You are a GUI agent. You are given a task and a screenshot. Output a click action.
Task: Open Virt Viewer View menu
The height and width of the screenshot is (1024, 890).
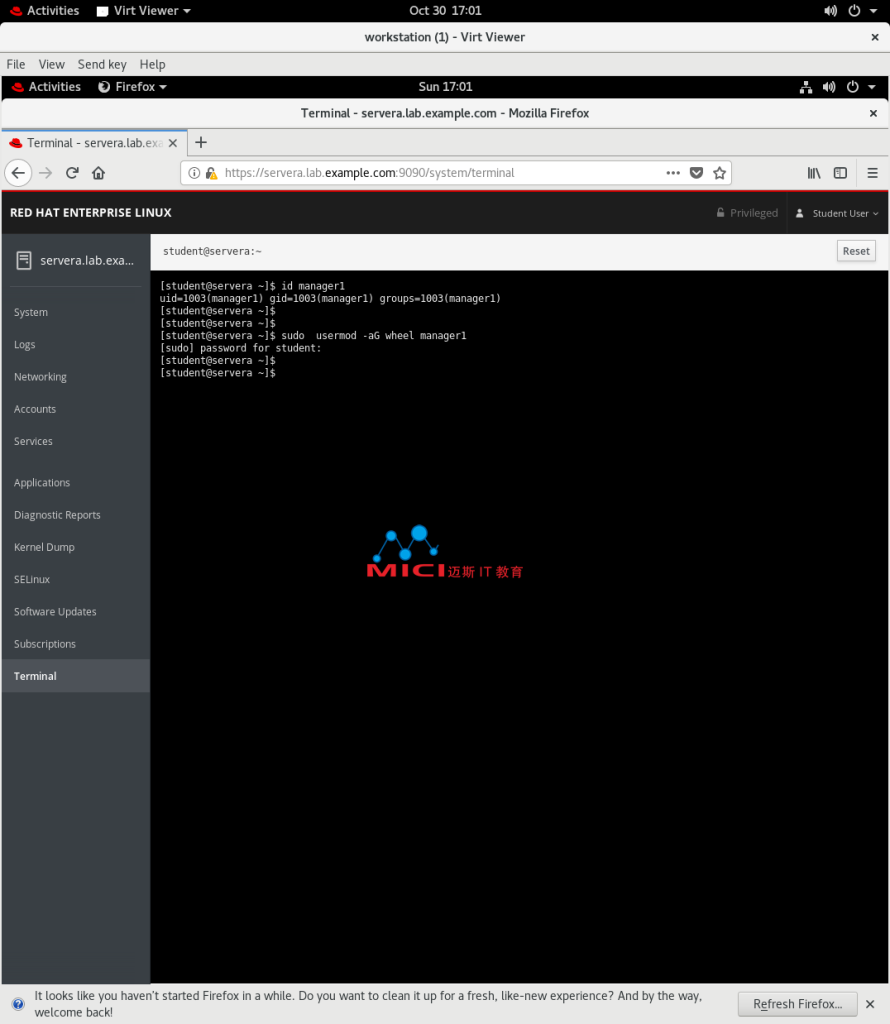coord(52,64)
